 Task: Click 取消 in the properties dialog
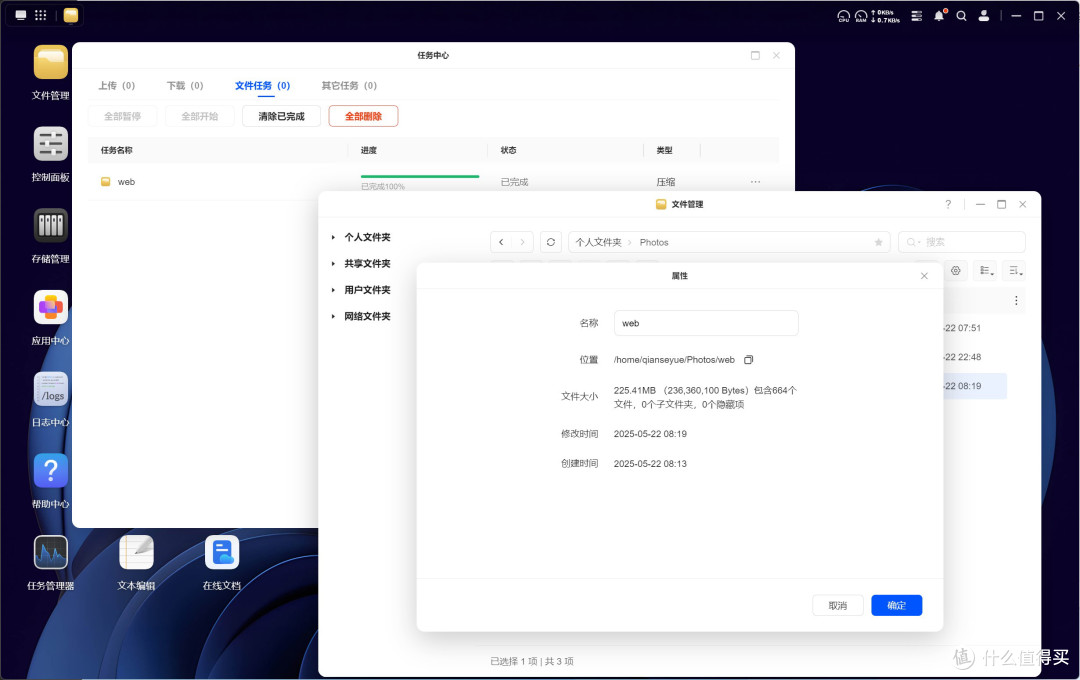[x=838, y=606]
